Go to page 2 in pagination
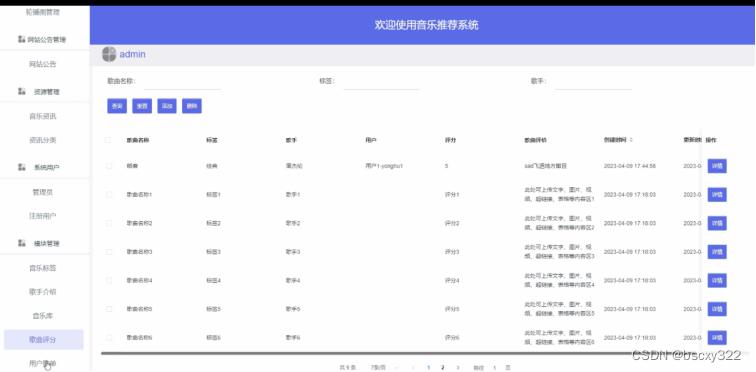The height and width of the screenshot is (372, 756). click(x=443, y=367)
